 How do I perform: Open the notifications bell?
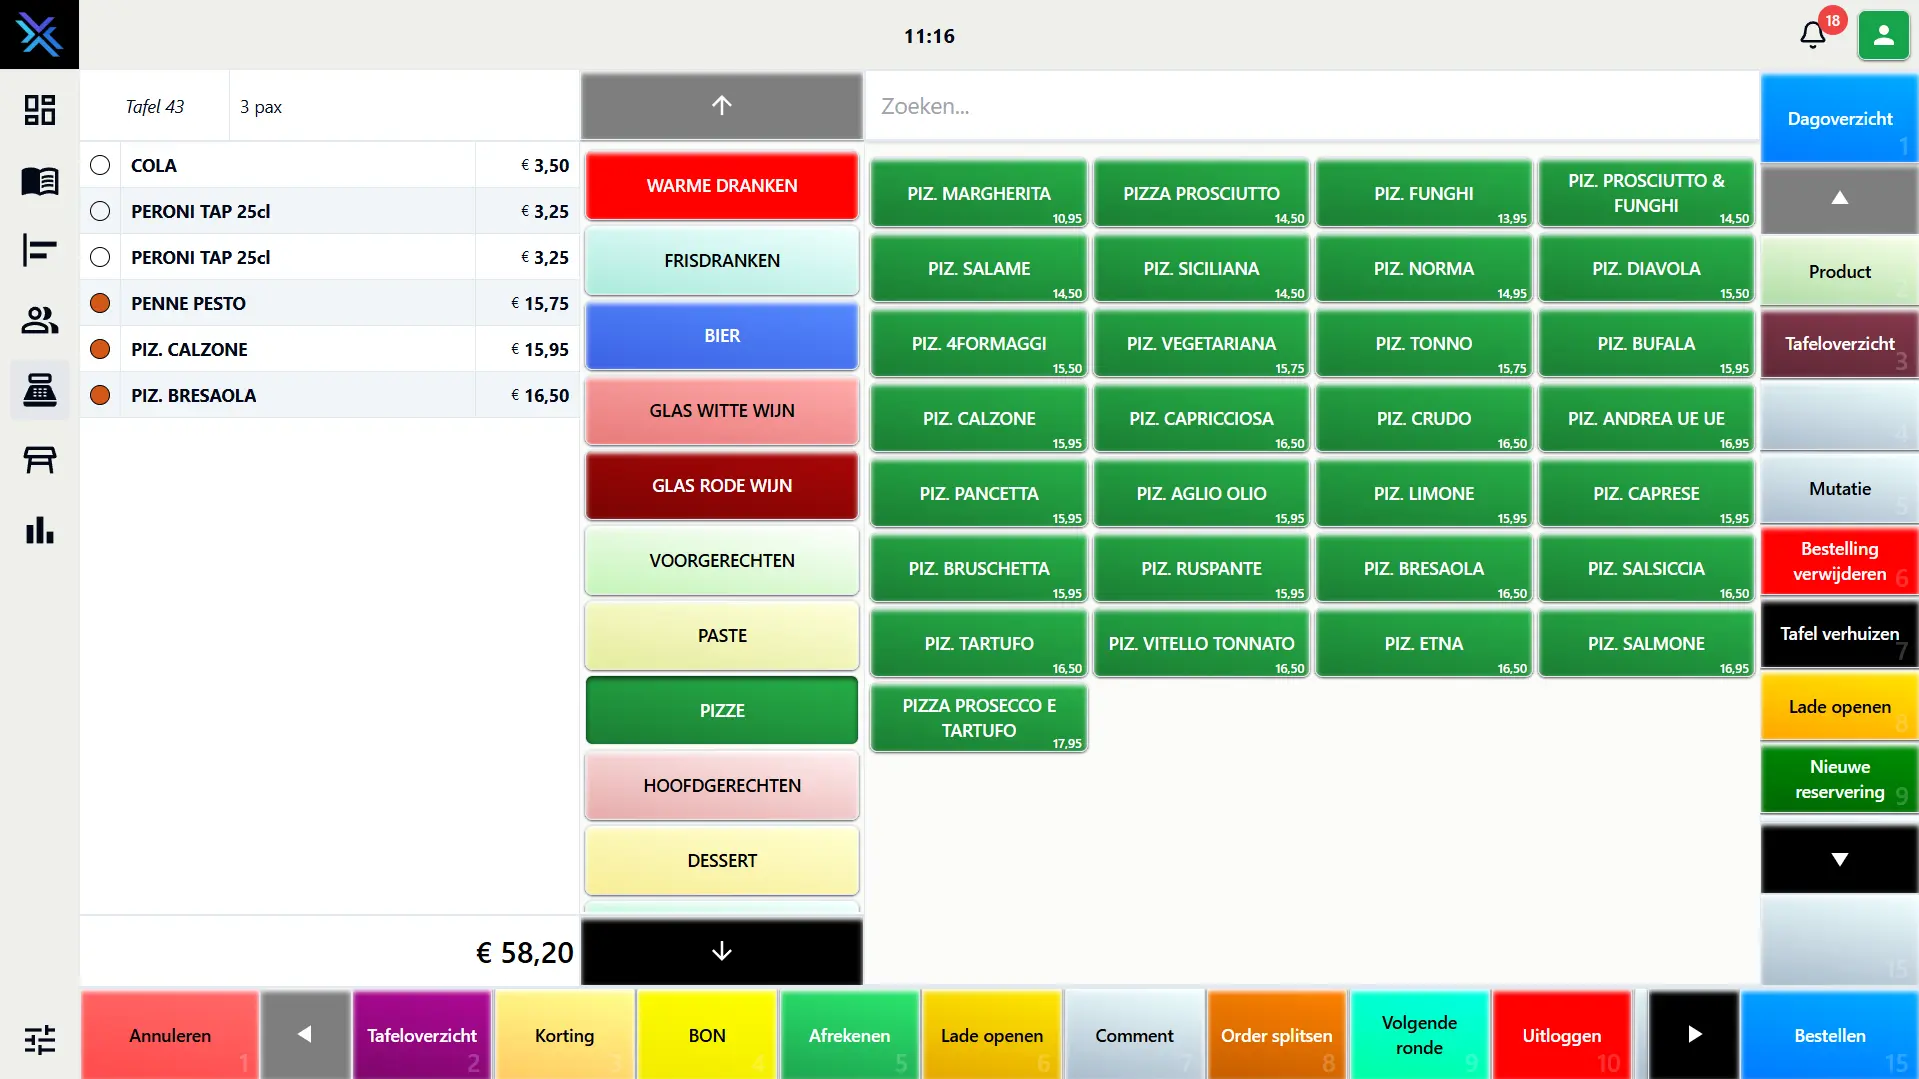[1813, 36]
